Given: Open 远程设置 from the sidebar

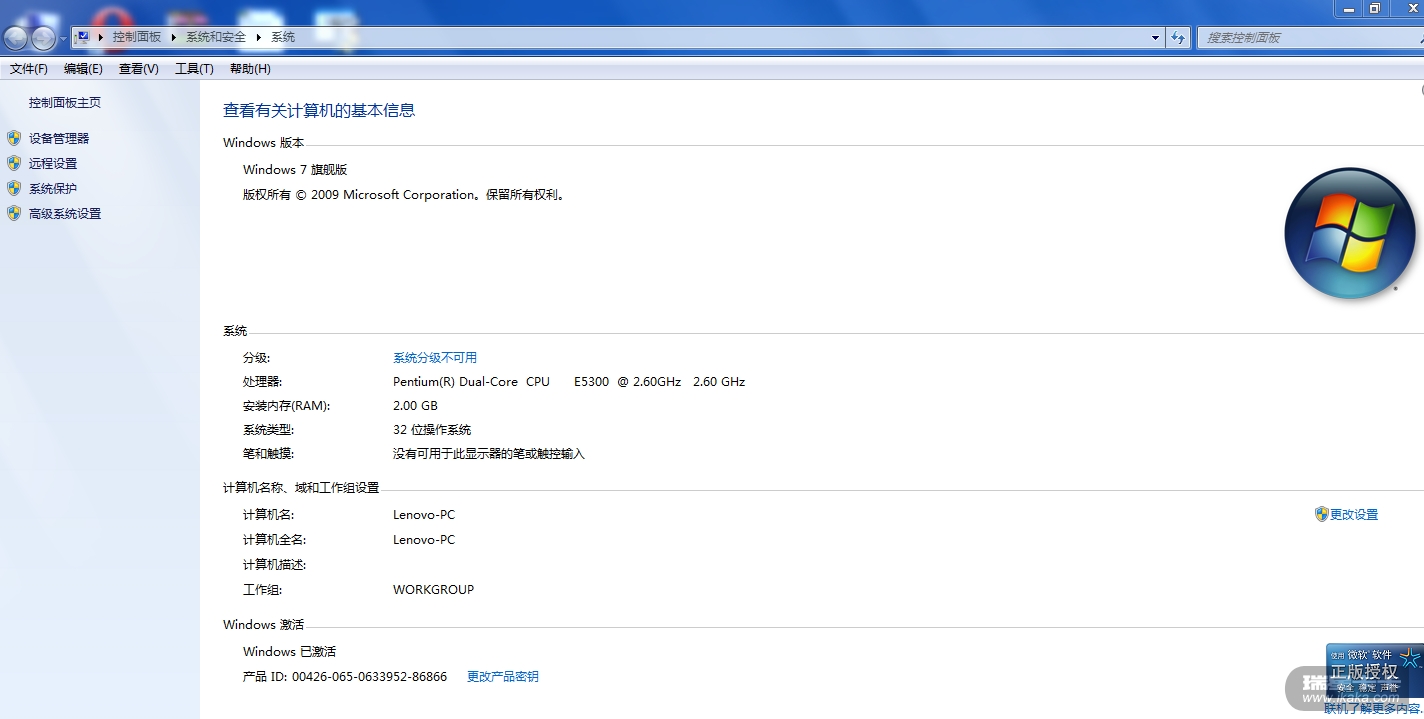Looking at the screenshot, I should coord(53,164).
